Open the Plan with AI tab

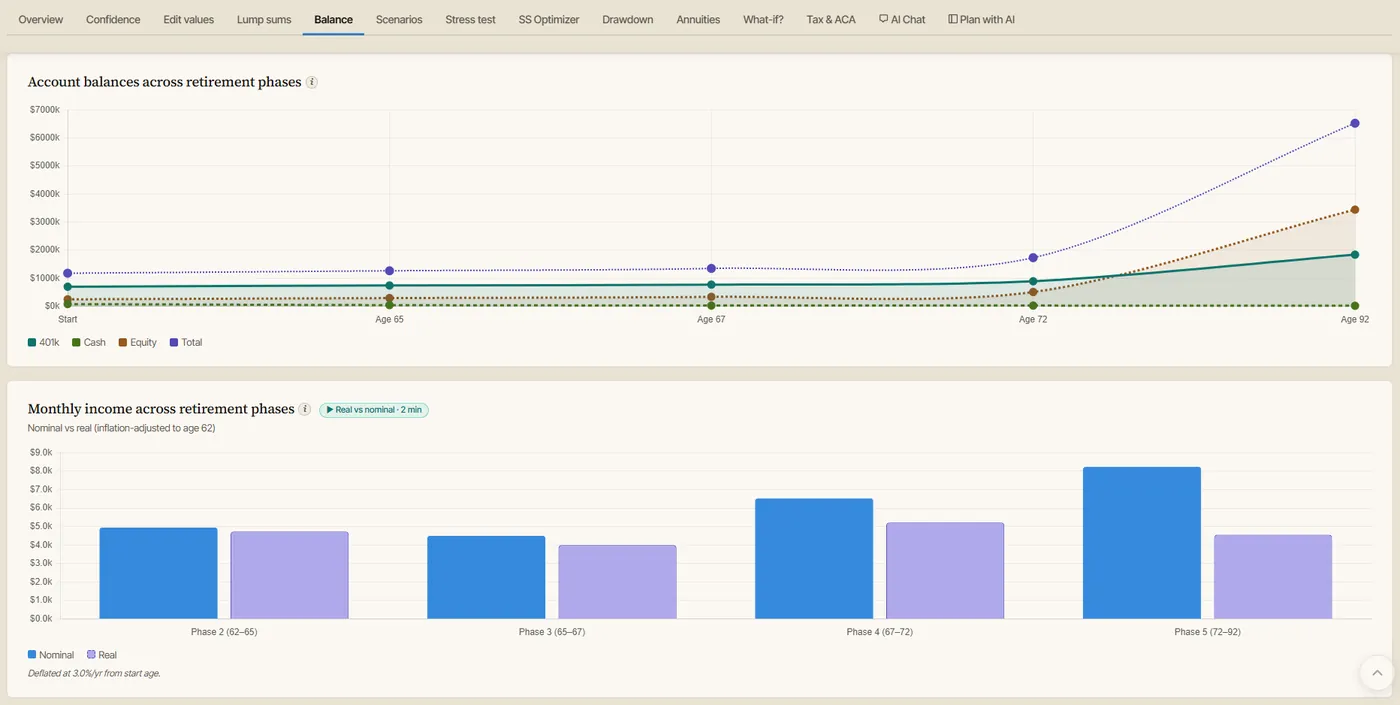(x=981, y=19)
